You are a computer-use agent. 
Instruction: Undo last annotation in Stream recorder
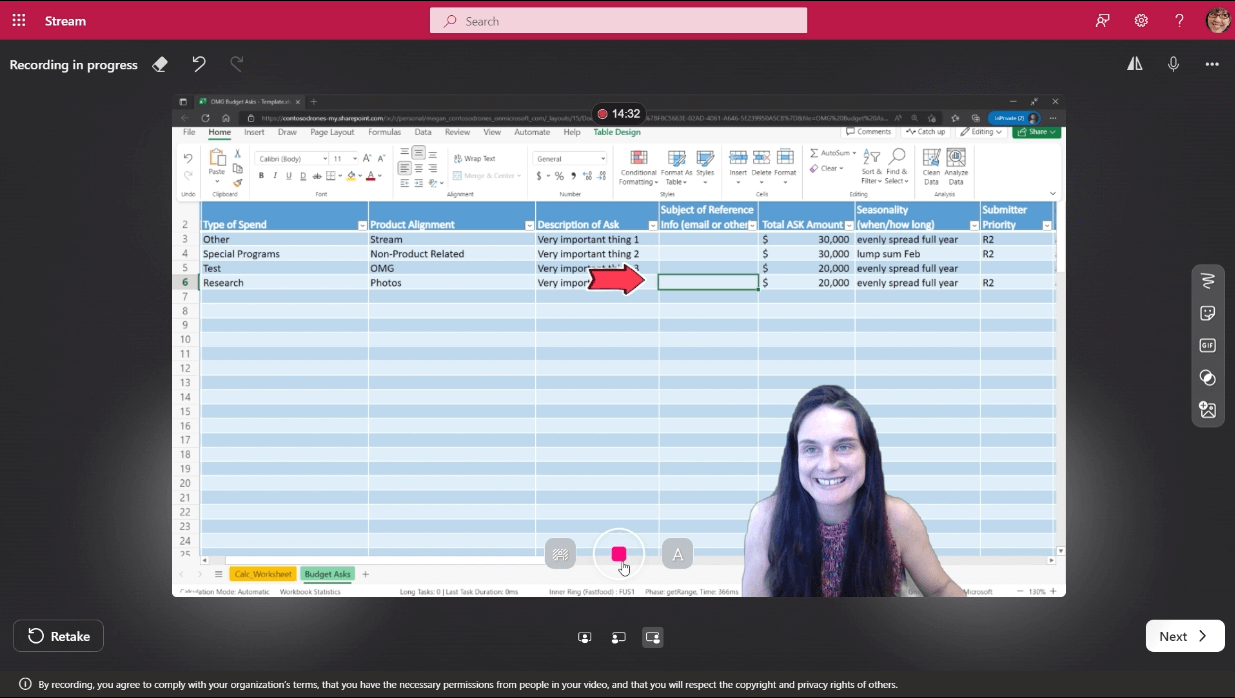(199, 64)
